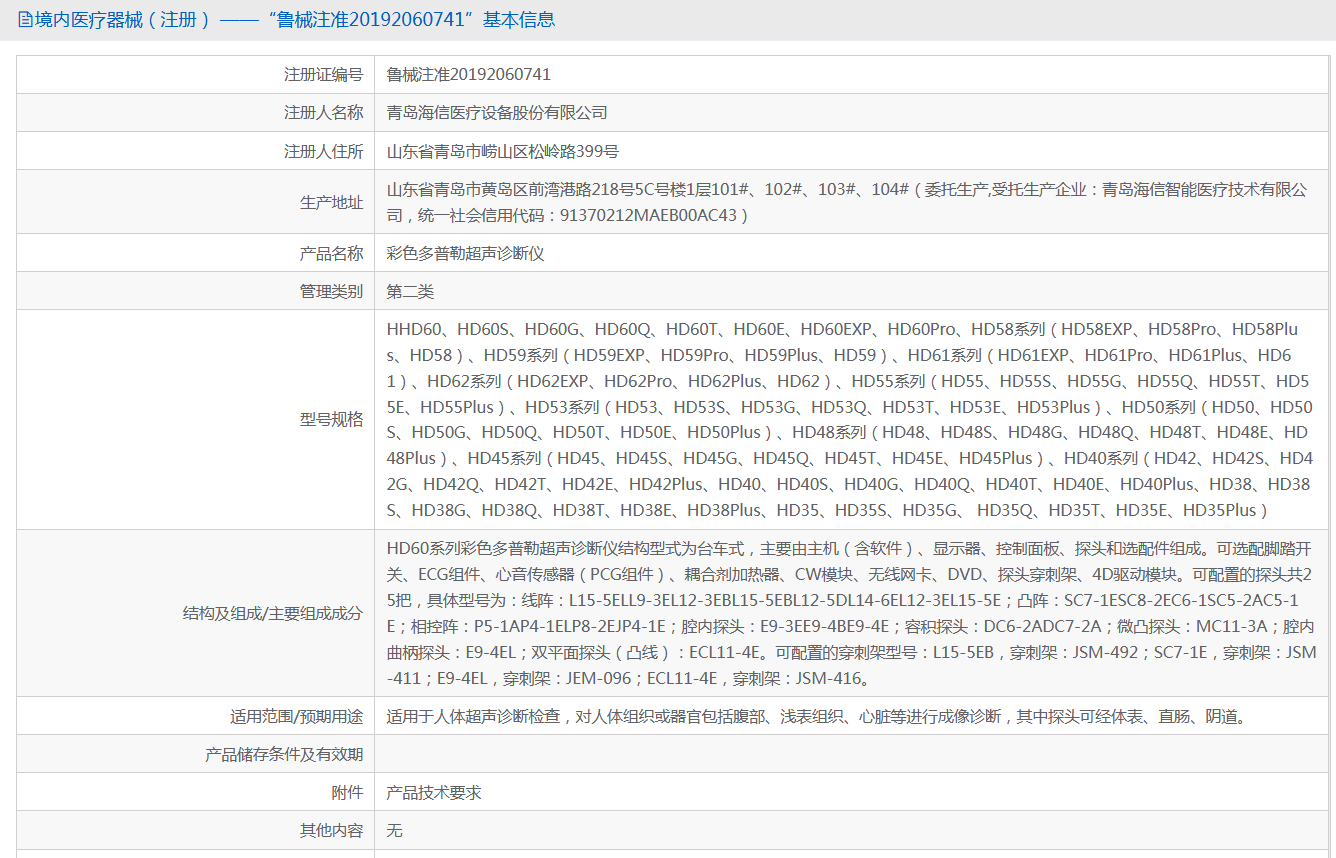Screen dimensions: 1336x858
Task: Click the 附件 label
Action: tap(348, 793)
